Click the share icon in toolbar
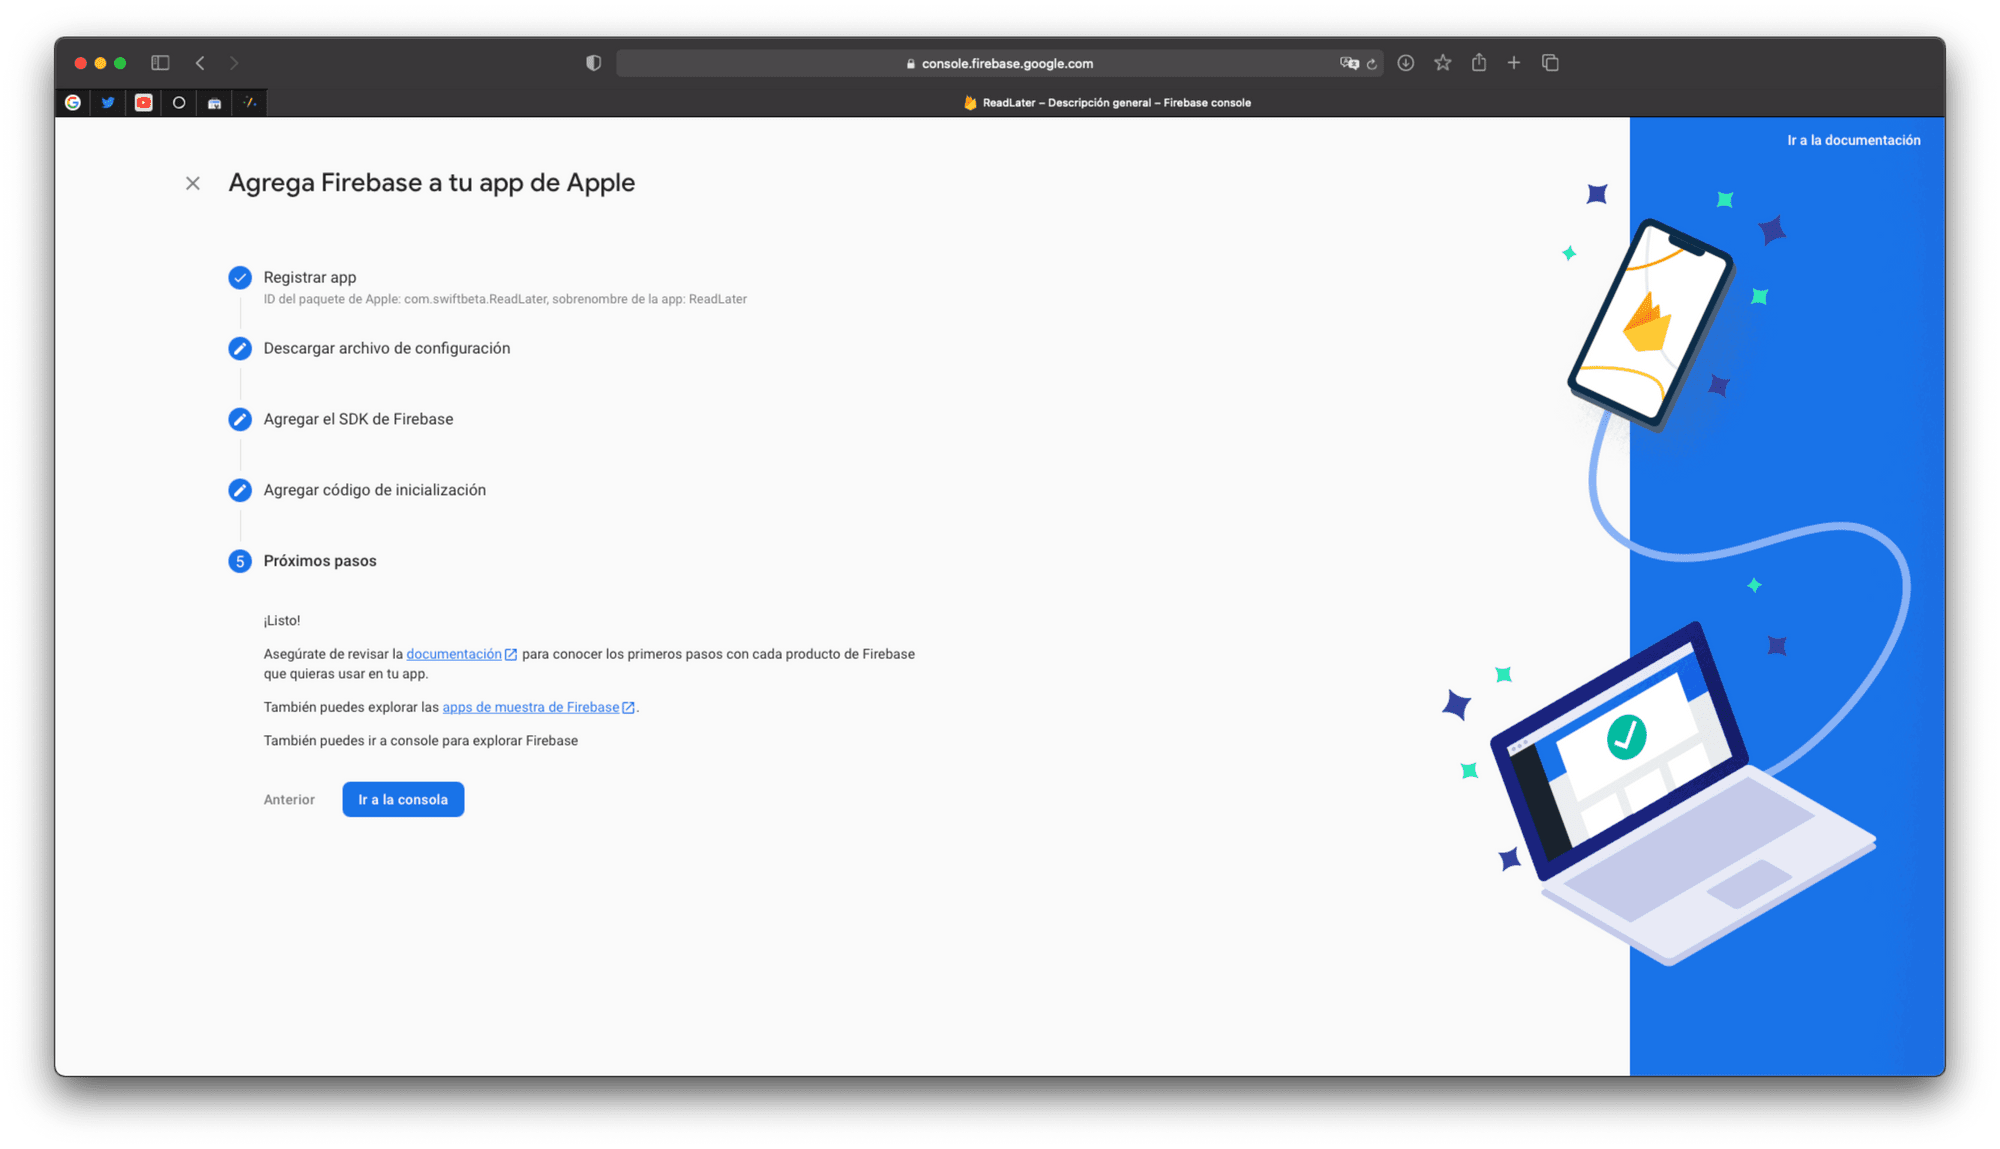The image size is (2000, 1149). 1479,63
